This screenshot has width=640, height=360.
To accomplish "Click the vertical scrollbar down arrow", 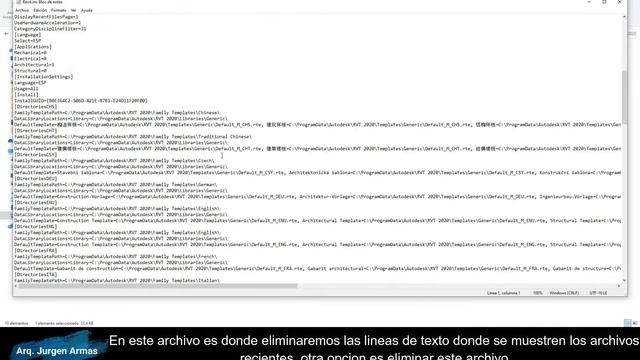I will (624, 280).
